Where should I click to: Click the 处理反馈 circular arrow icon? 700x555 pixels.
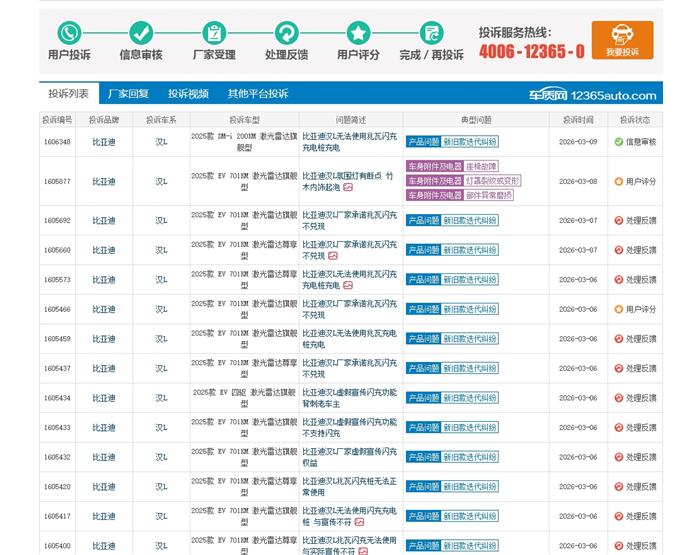pyautogui.click(x=286, y=33)
